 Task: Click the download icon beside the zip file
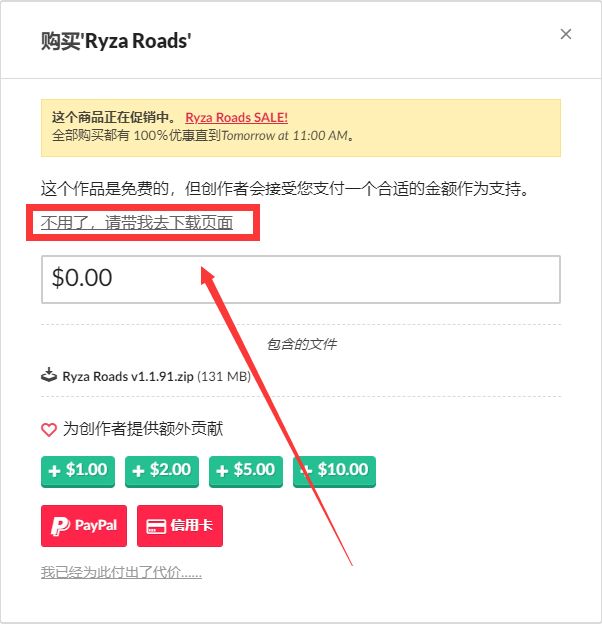(49, 375)
